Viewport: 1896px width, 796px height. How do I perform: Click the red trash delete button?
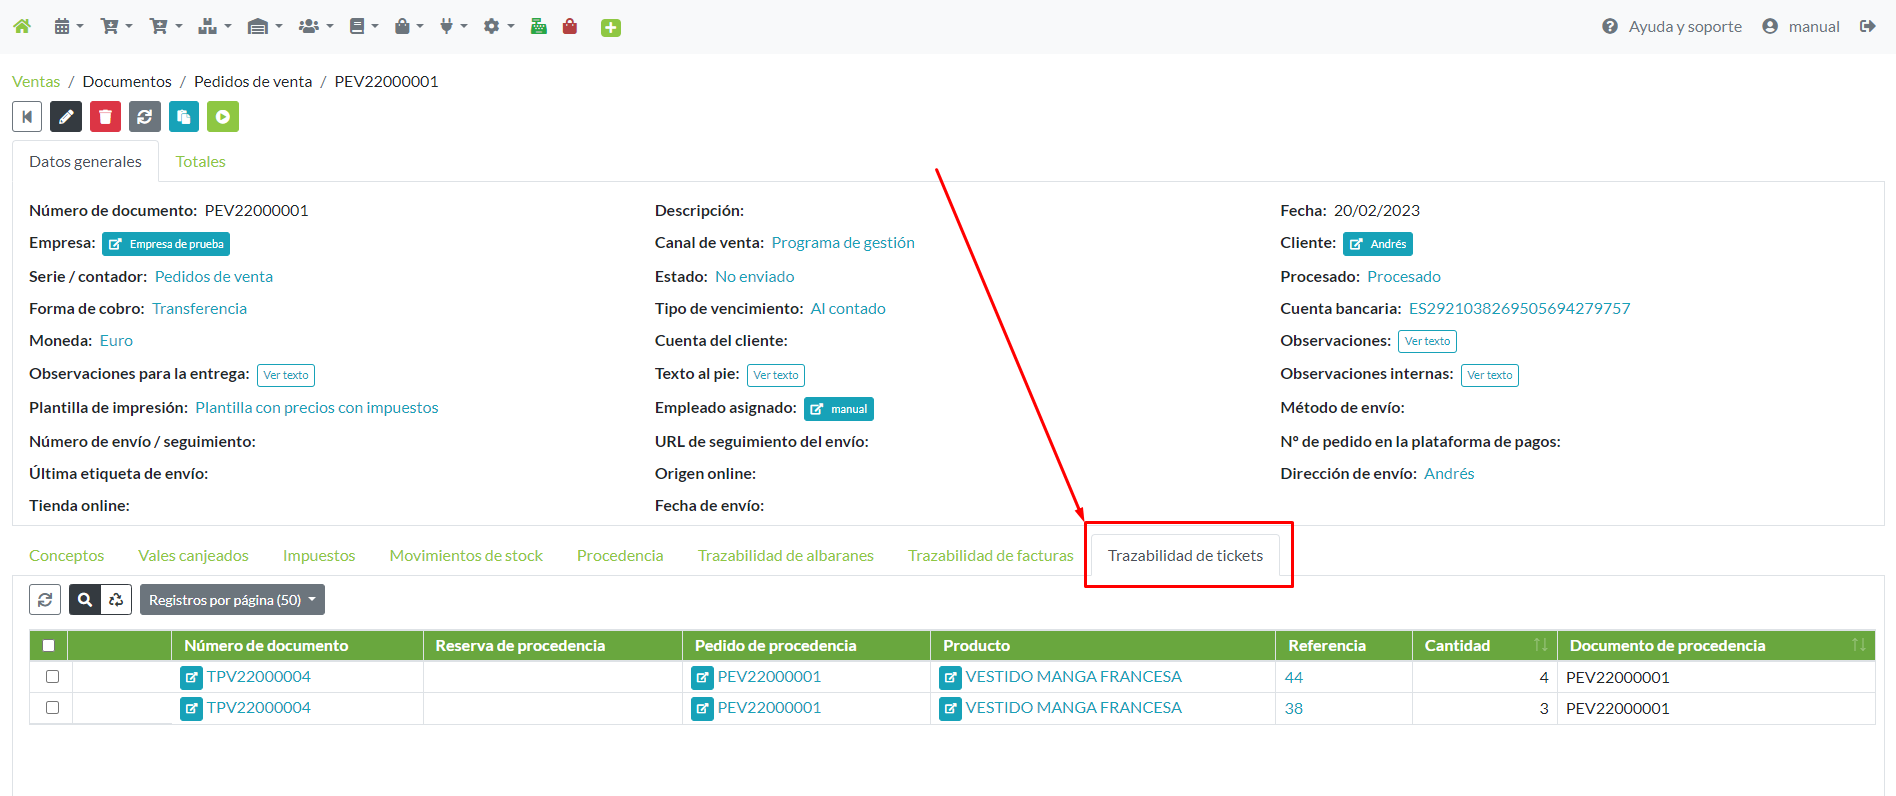(x=105, y=117)
